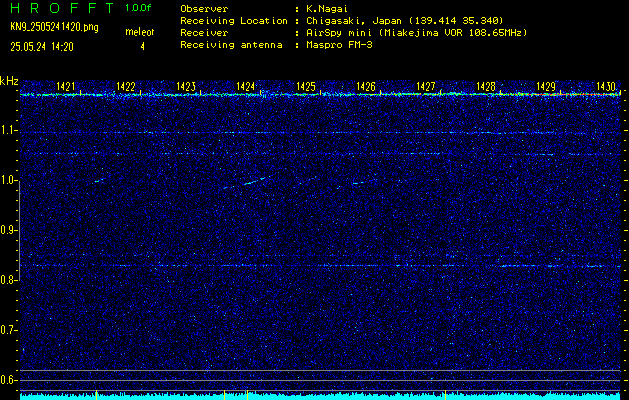629x400 pixels.
Task: Select the AirSpy mini receiver description
Action: (x=416, y=32)
